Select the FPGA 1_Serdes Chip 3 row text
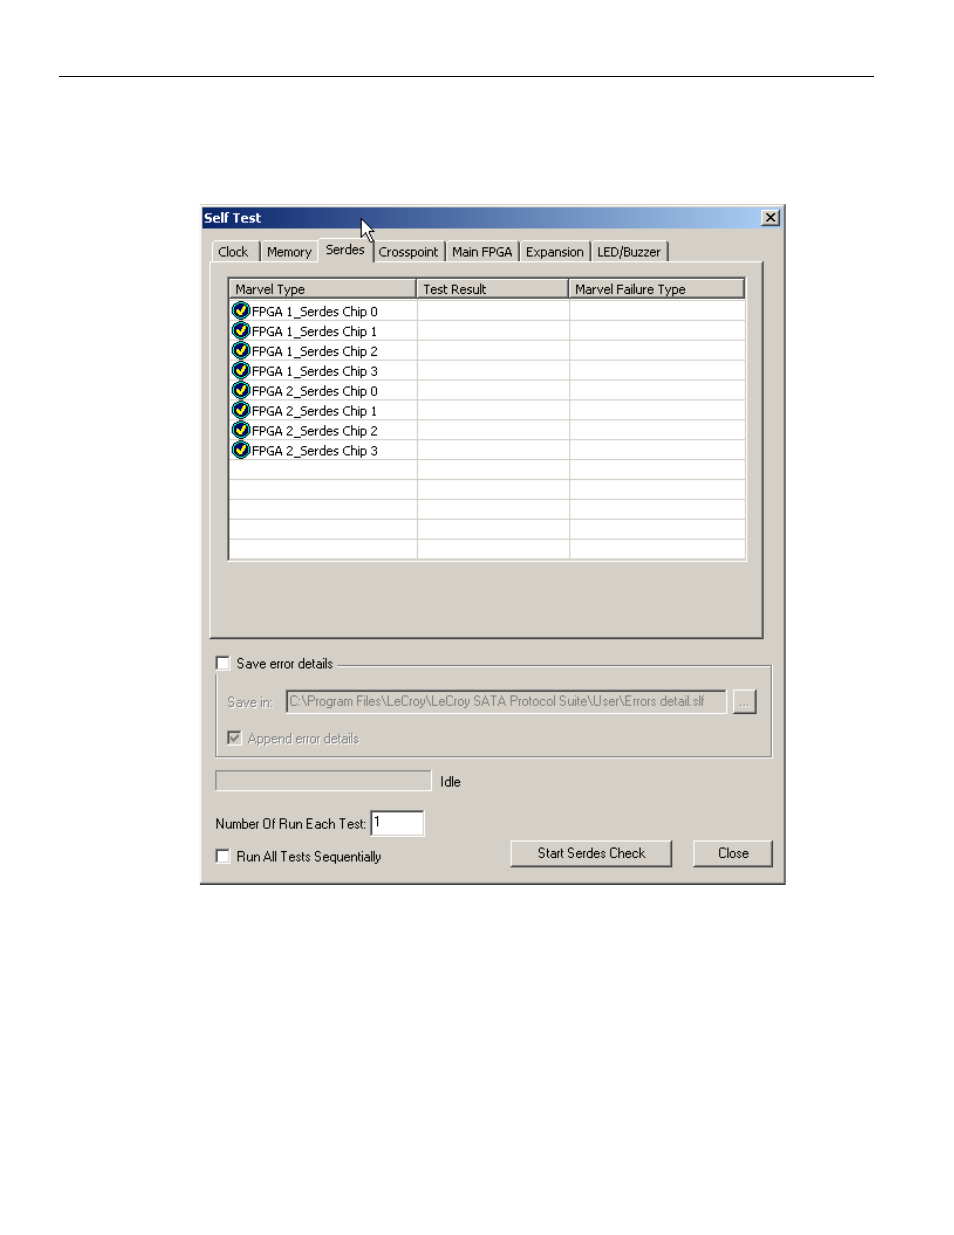This screenshot has width=954, height=1235. pyautogui.click(x=315, y=372)
